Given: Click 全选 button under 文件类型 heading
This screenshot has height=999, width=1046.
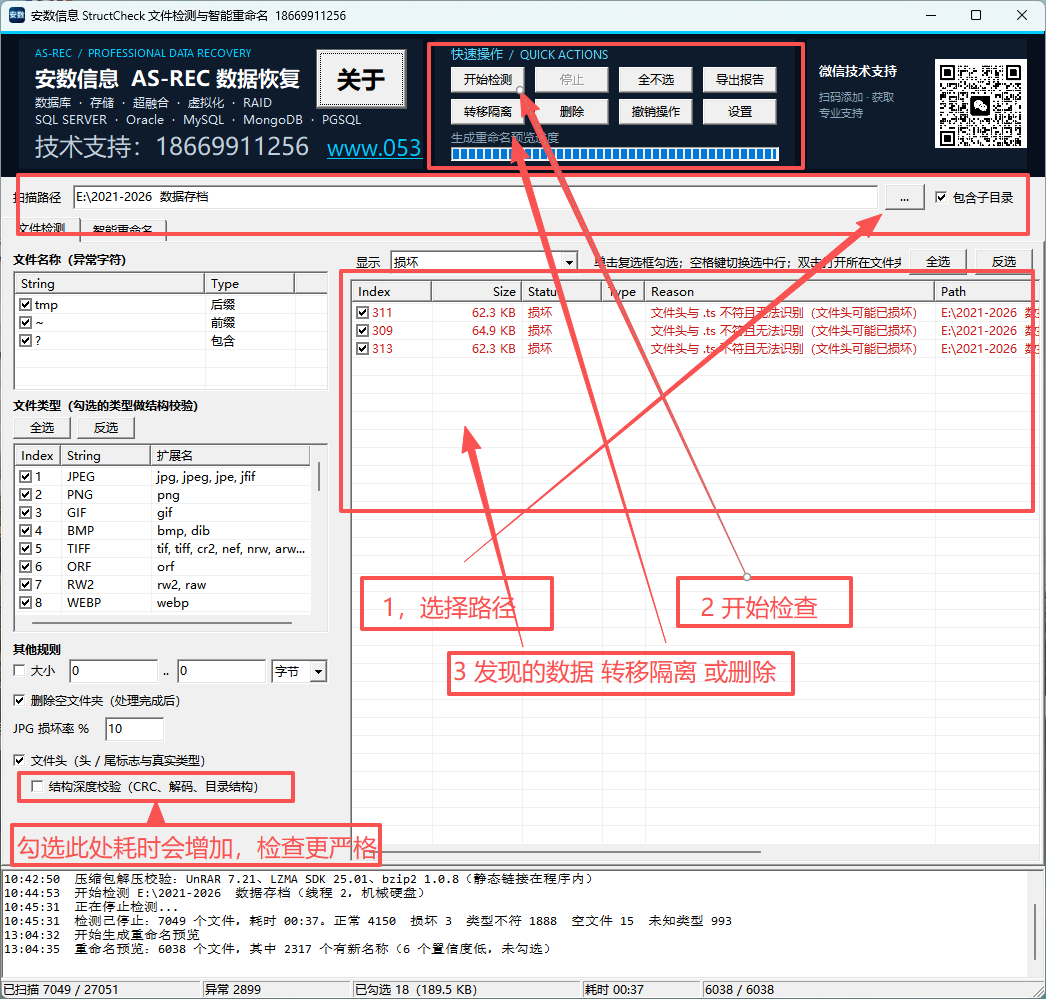Looking at the screenshot, I should [x=42, y=427].
